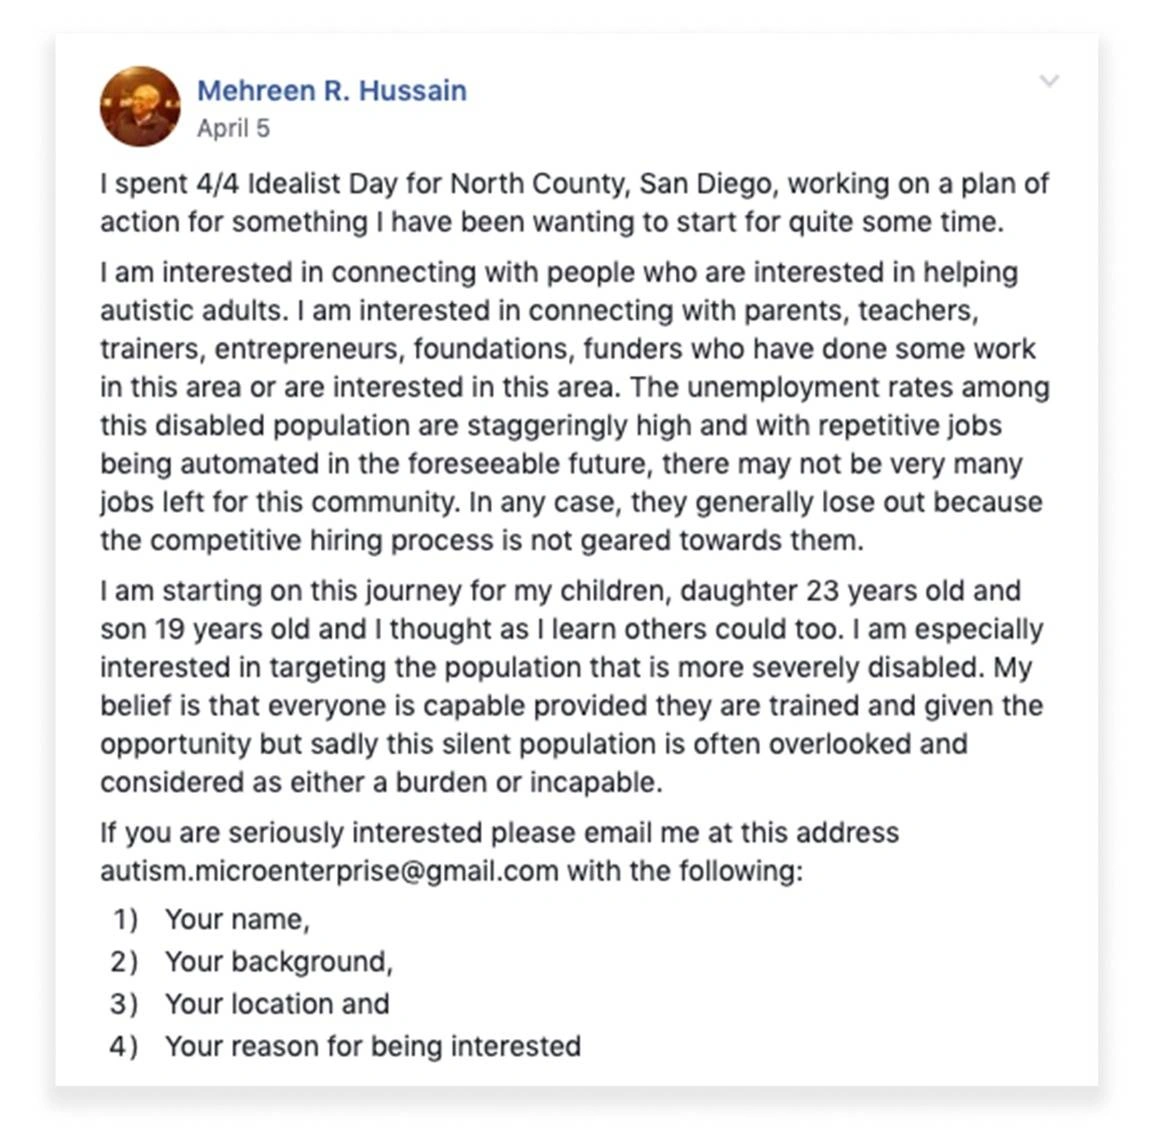
Task: Click the paragraph about helping autistic adults
Action: (x=575, y=406)
